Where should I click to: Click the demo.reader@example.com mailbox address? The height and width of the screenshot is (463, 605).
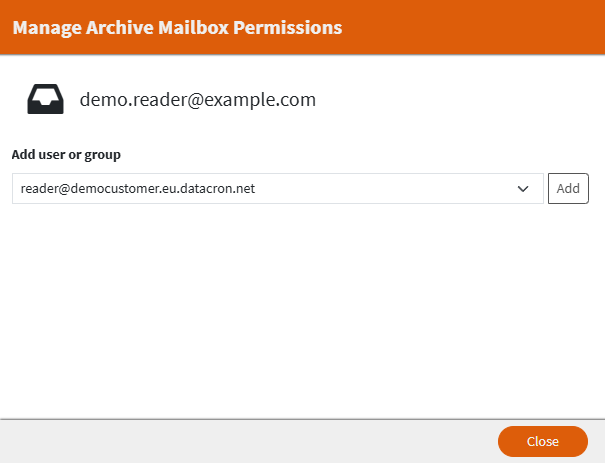click(197, 99)
